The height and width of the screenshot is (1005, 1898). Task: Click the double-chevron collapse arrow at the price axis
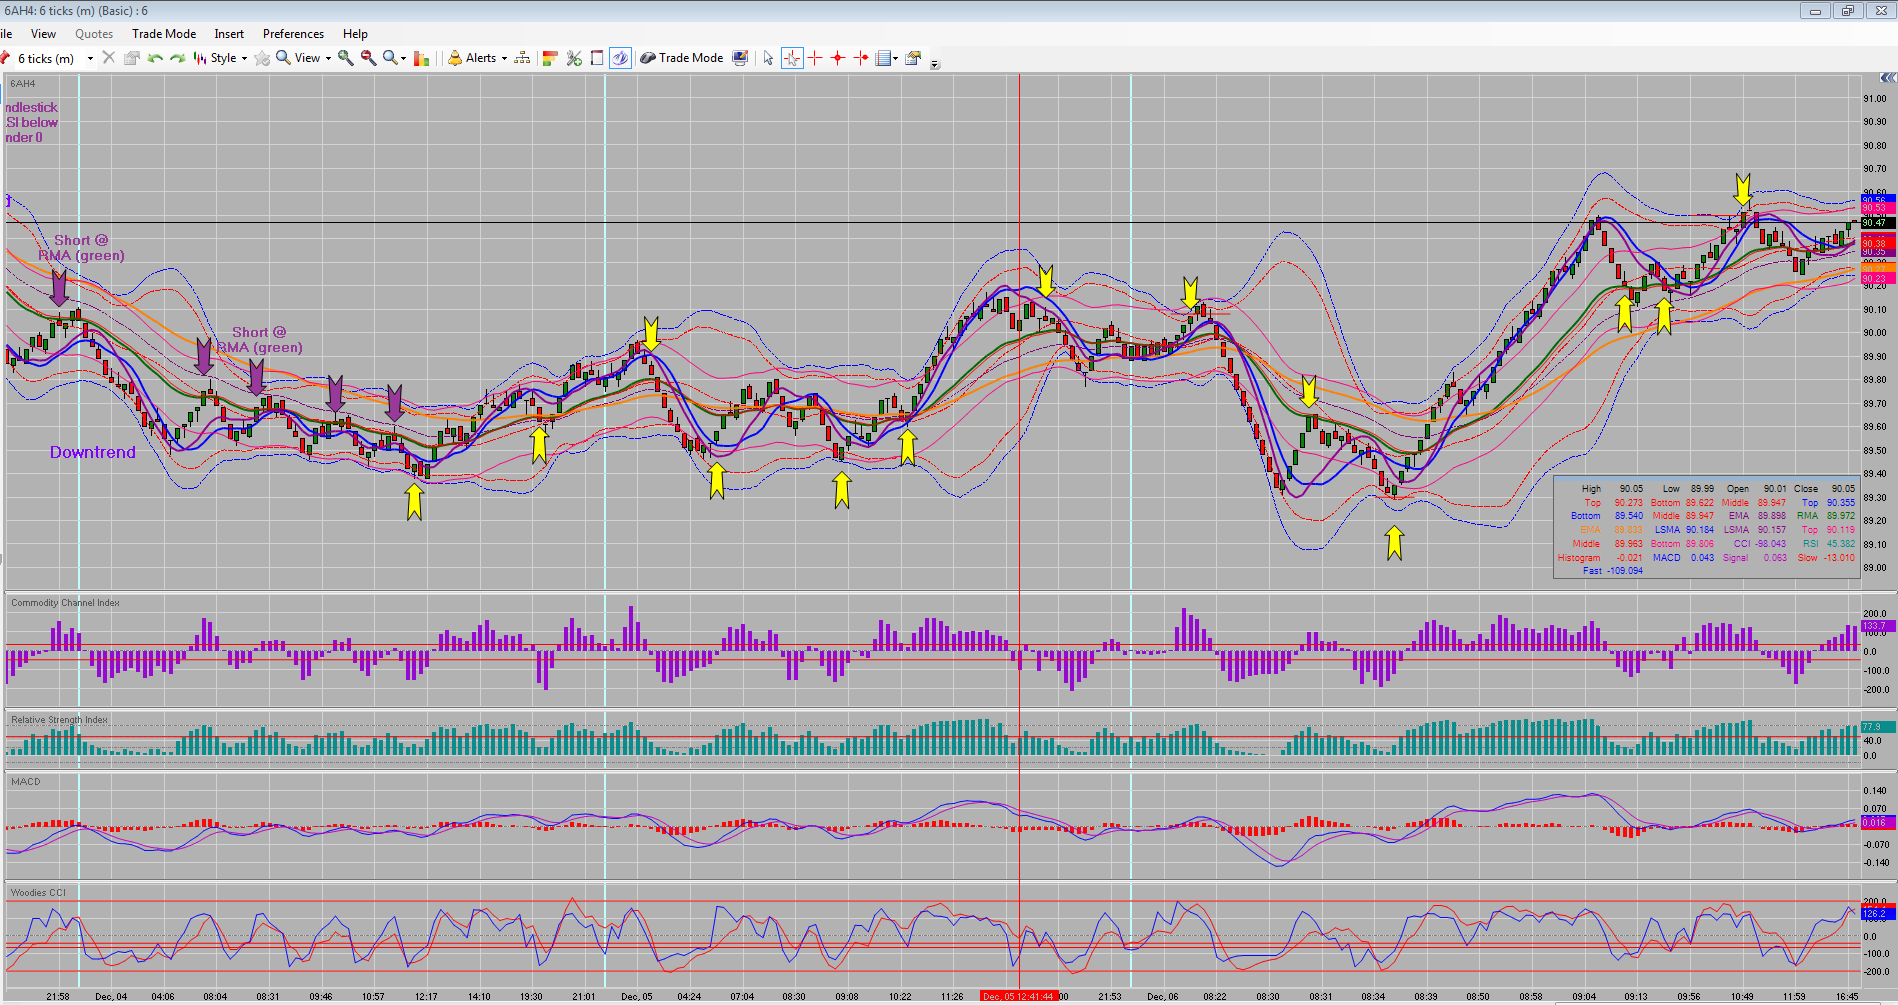(1887, 78)
